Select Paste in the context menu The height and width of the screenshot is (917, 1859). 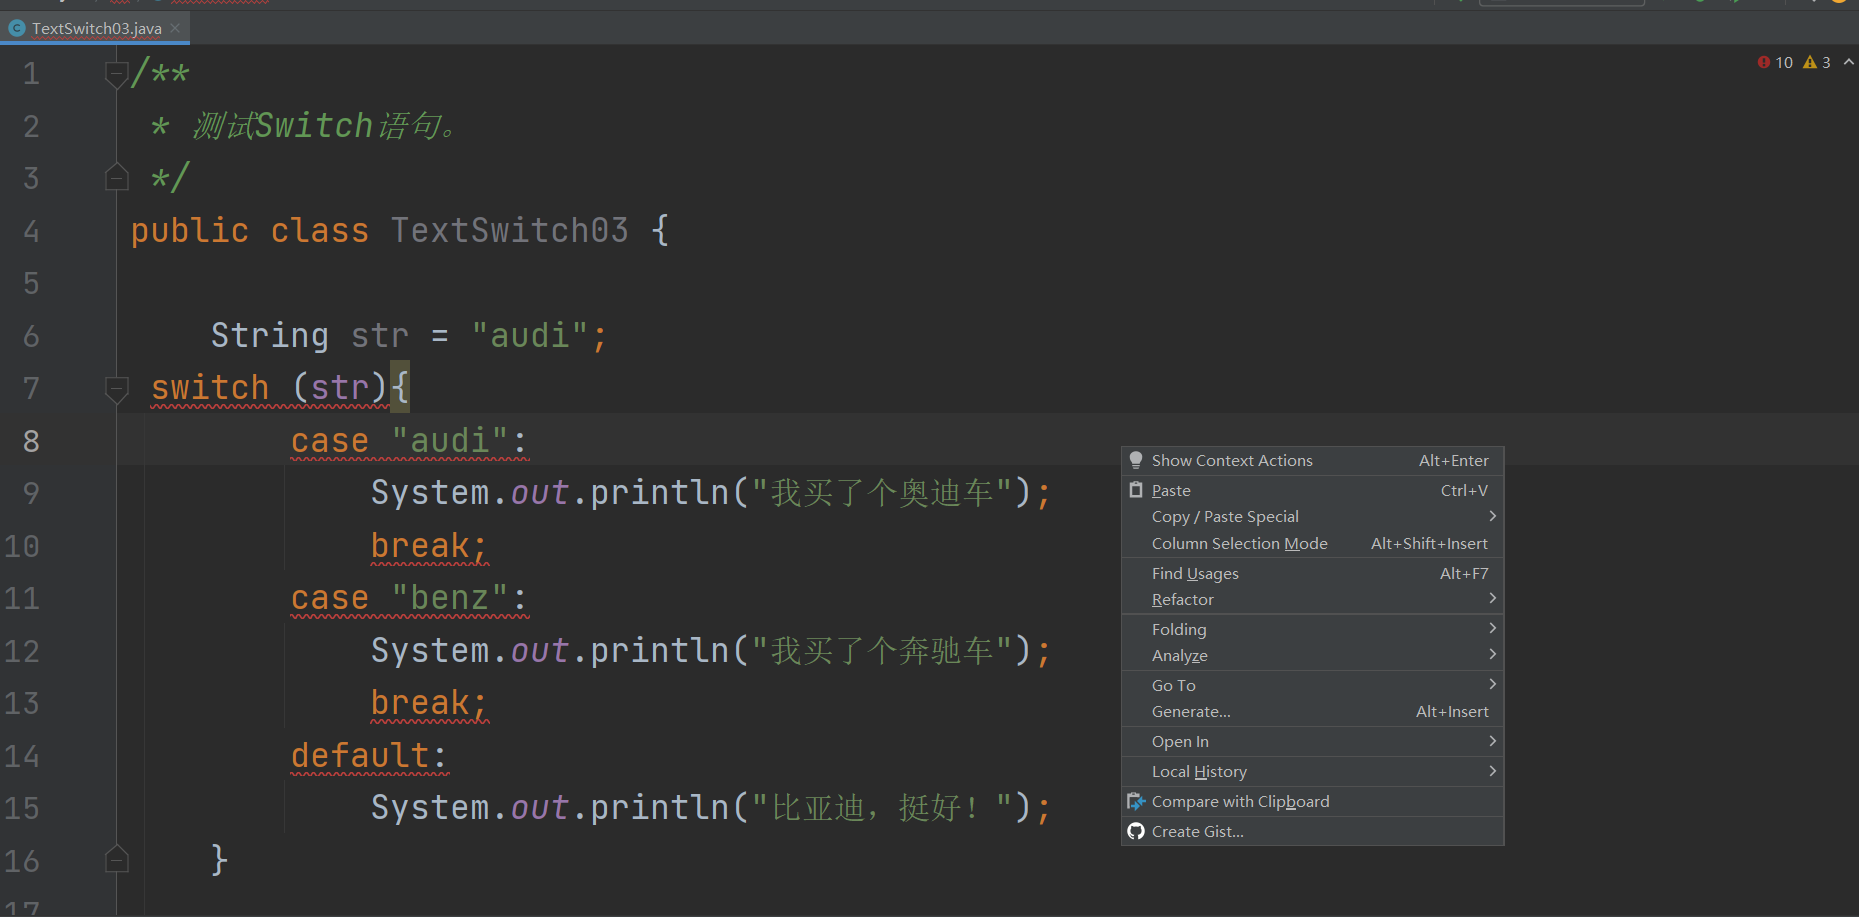pyautogui.click(x=1312, y=490)
